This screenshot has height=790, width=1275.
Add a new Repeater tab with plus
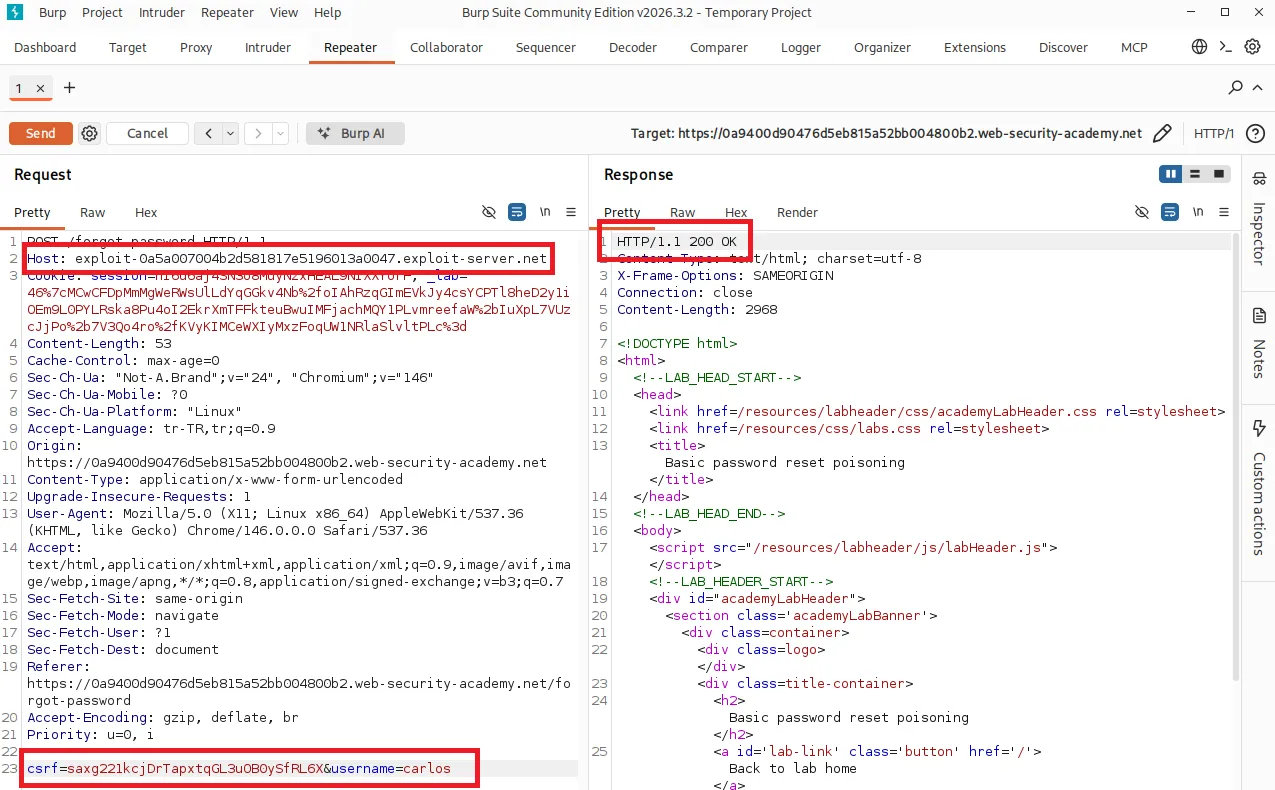click(69, 88)
